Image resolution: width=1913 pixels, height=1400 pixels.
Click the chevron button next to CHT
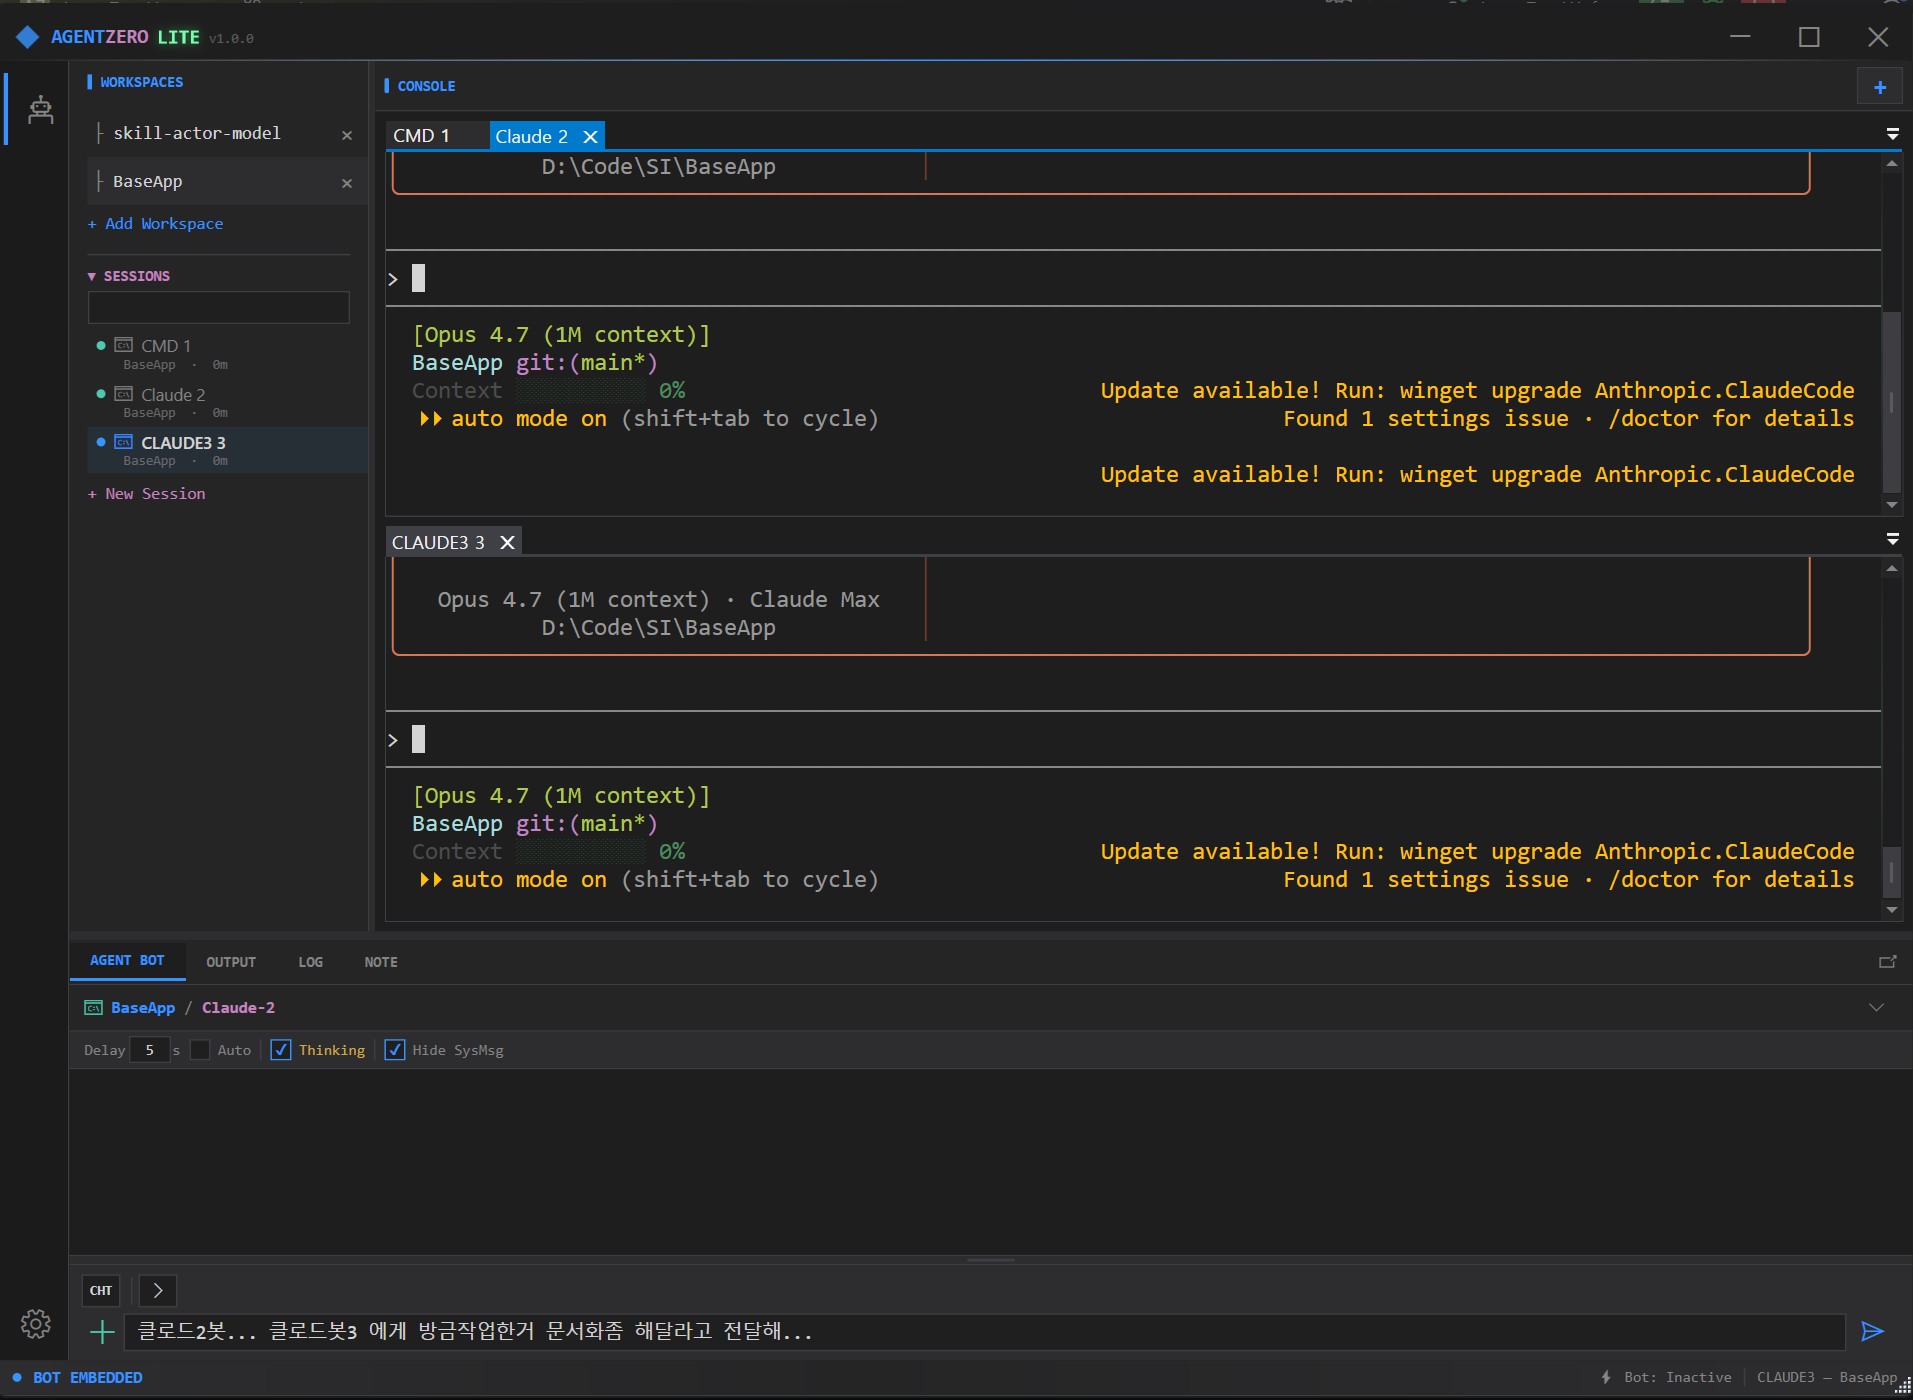pyautogui.click(x=156, y=1290)
